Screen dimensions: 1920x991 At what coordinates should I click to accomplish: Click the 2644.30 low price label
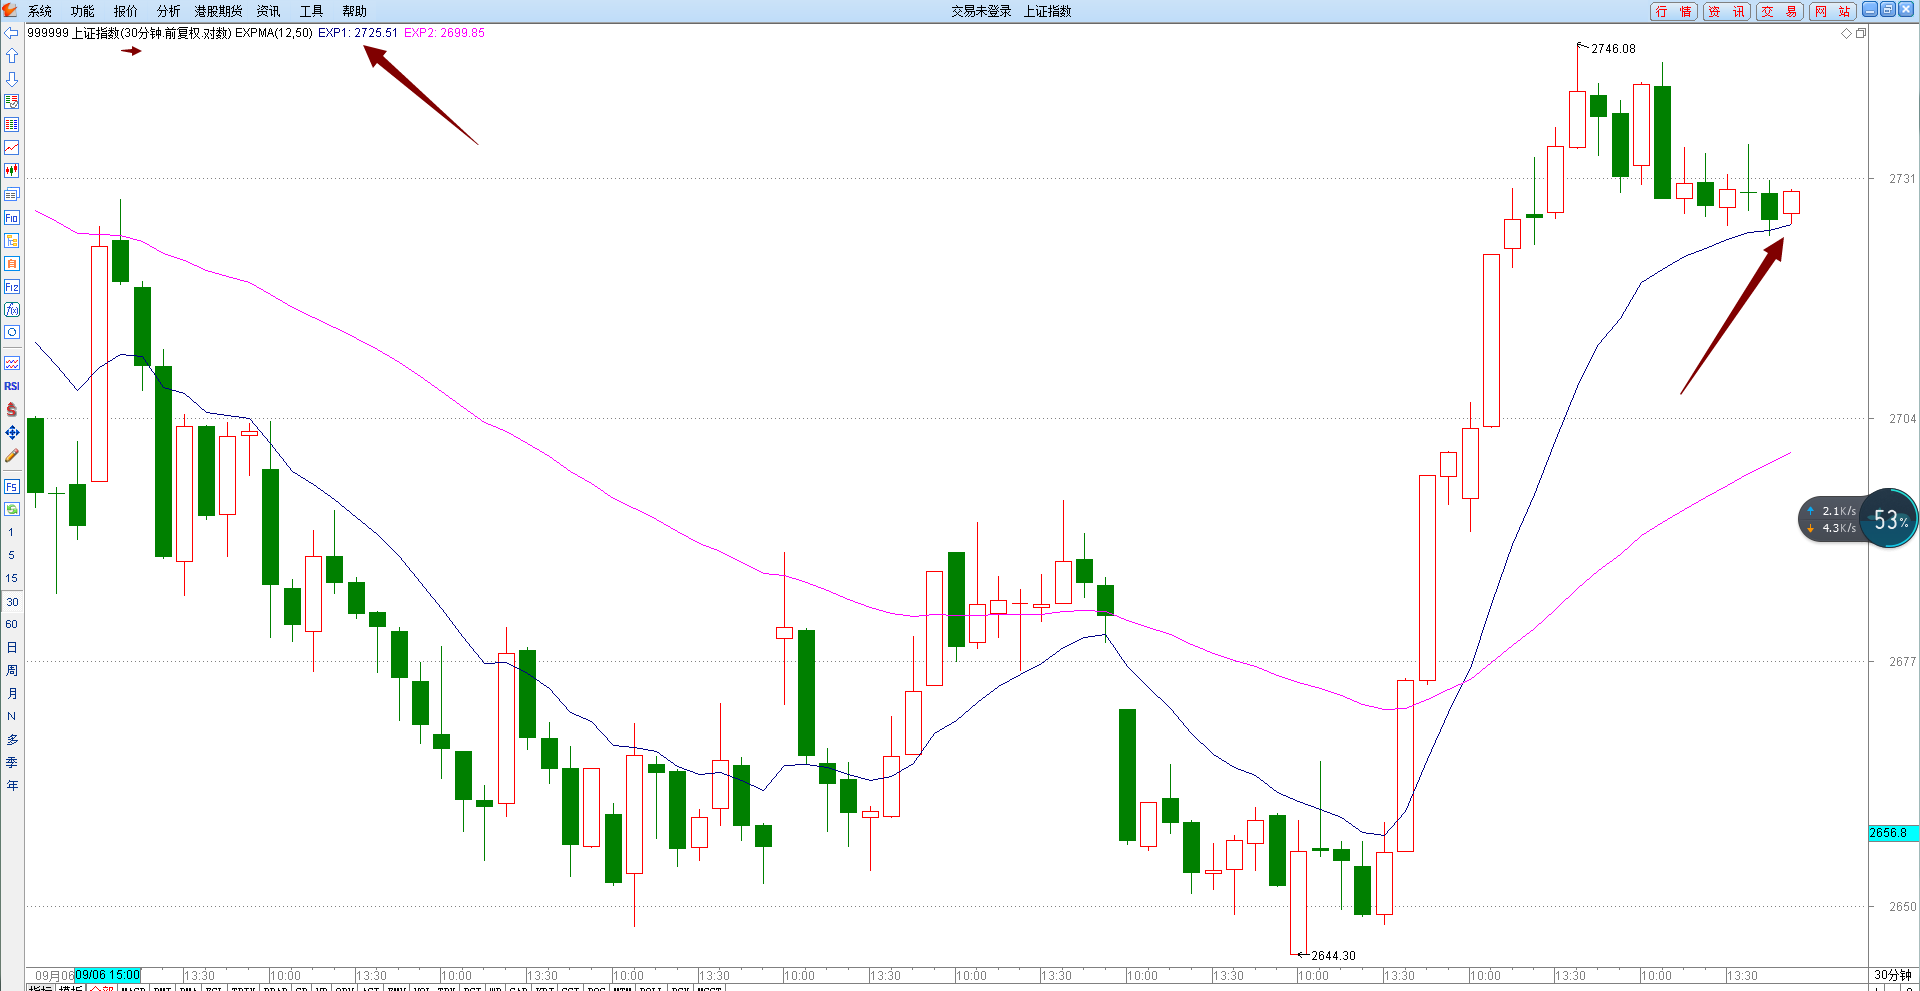tap(1333, 956)
